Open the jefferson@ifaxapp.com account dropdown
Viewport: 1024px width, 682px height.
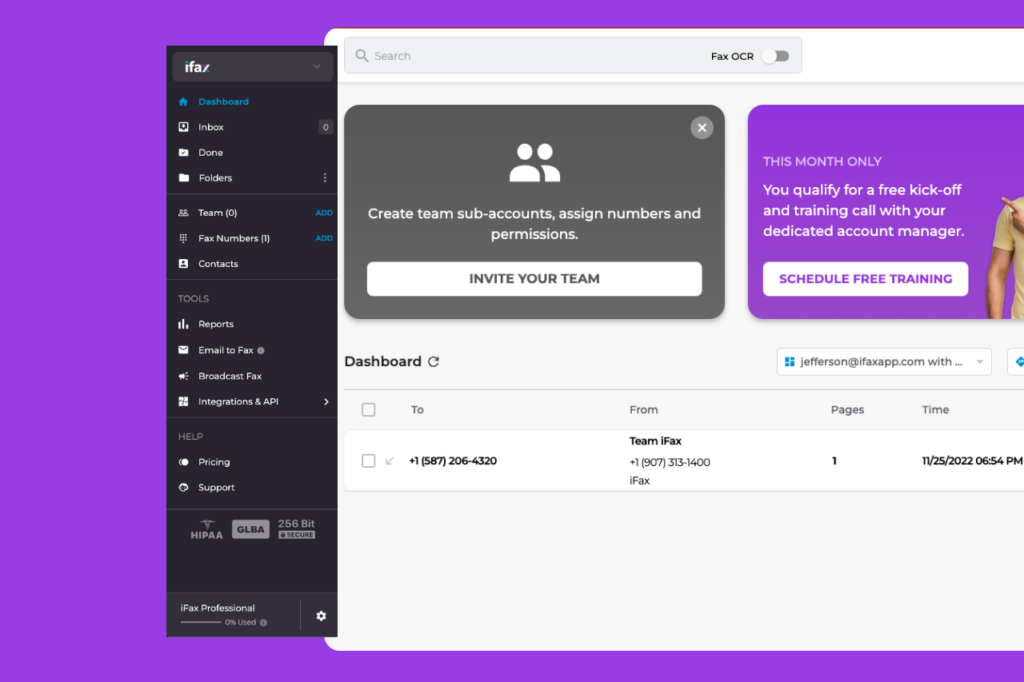pos(884,361)
